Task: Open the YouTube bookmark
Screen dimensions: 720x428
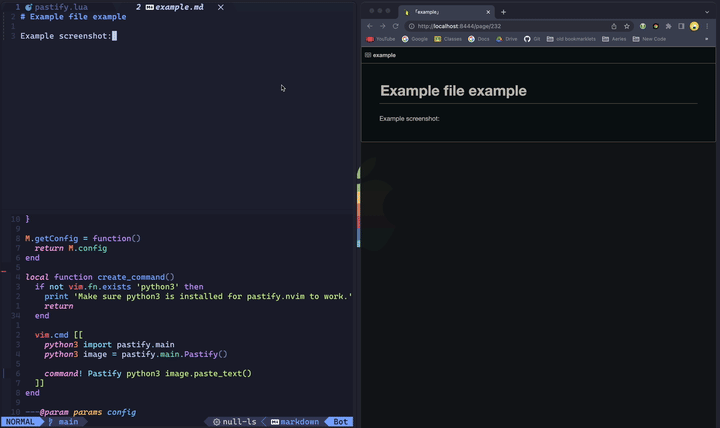Action: coord(381,39)
